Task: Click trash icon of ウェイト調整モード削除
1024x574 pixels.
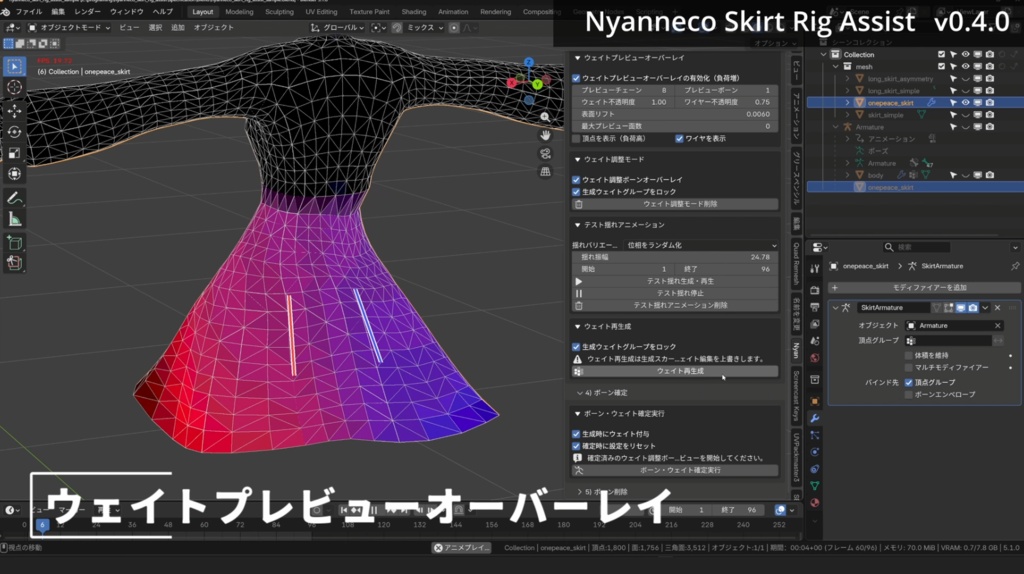Action: point(579,204)
